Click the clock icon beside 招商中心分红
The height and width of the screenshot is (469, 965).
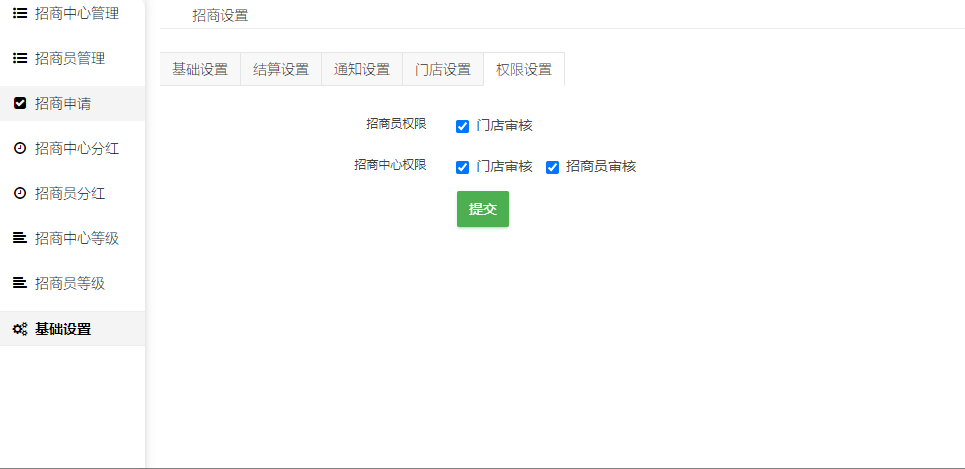[19, 149]
